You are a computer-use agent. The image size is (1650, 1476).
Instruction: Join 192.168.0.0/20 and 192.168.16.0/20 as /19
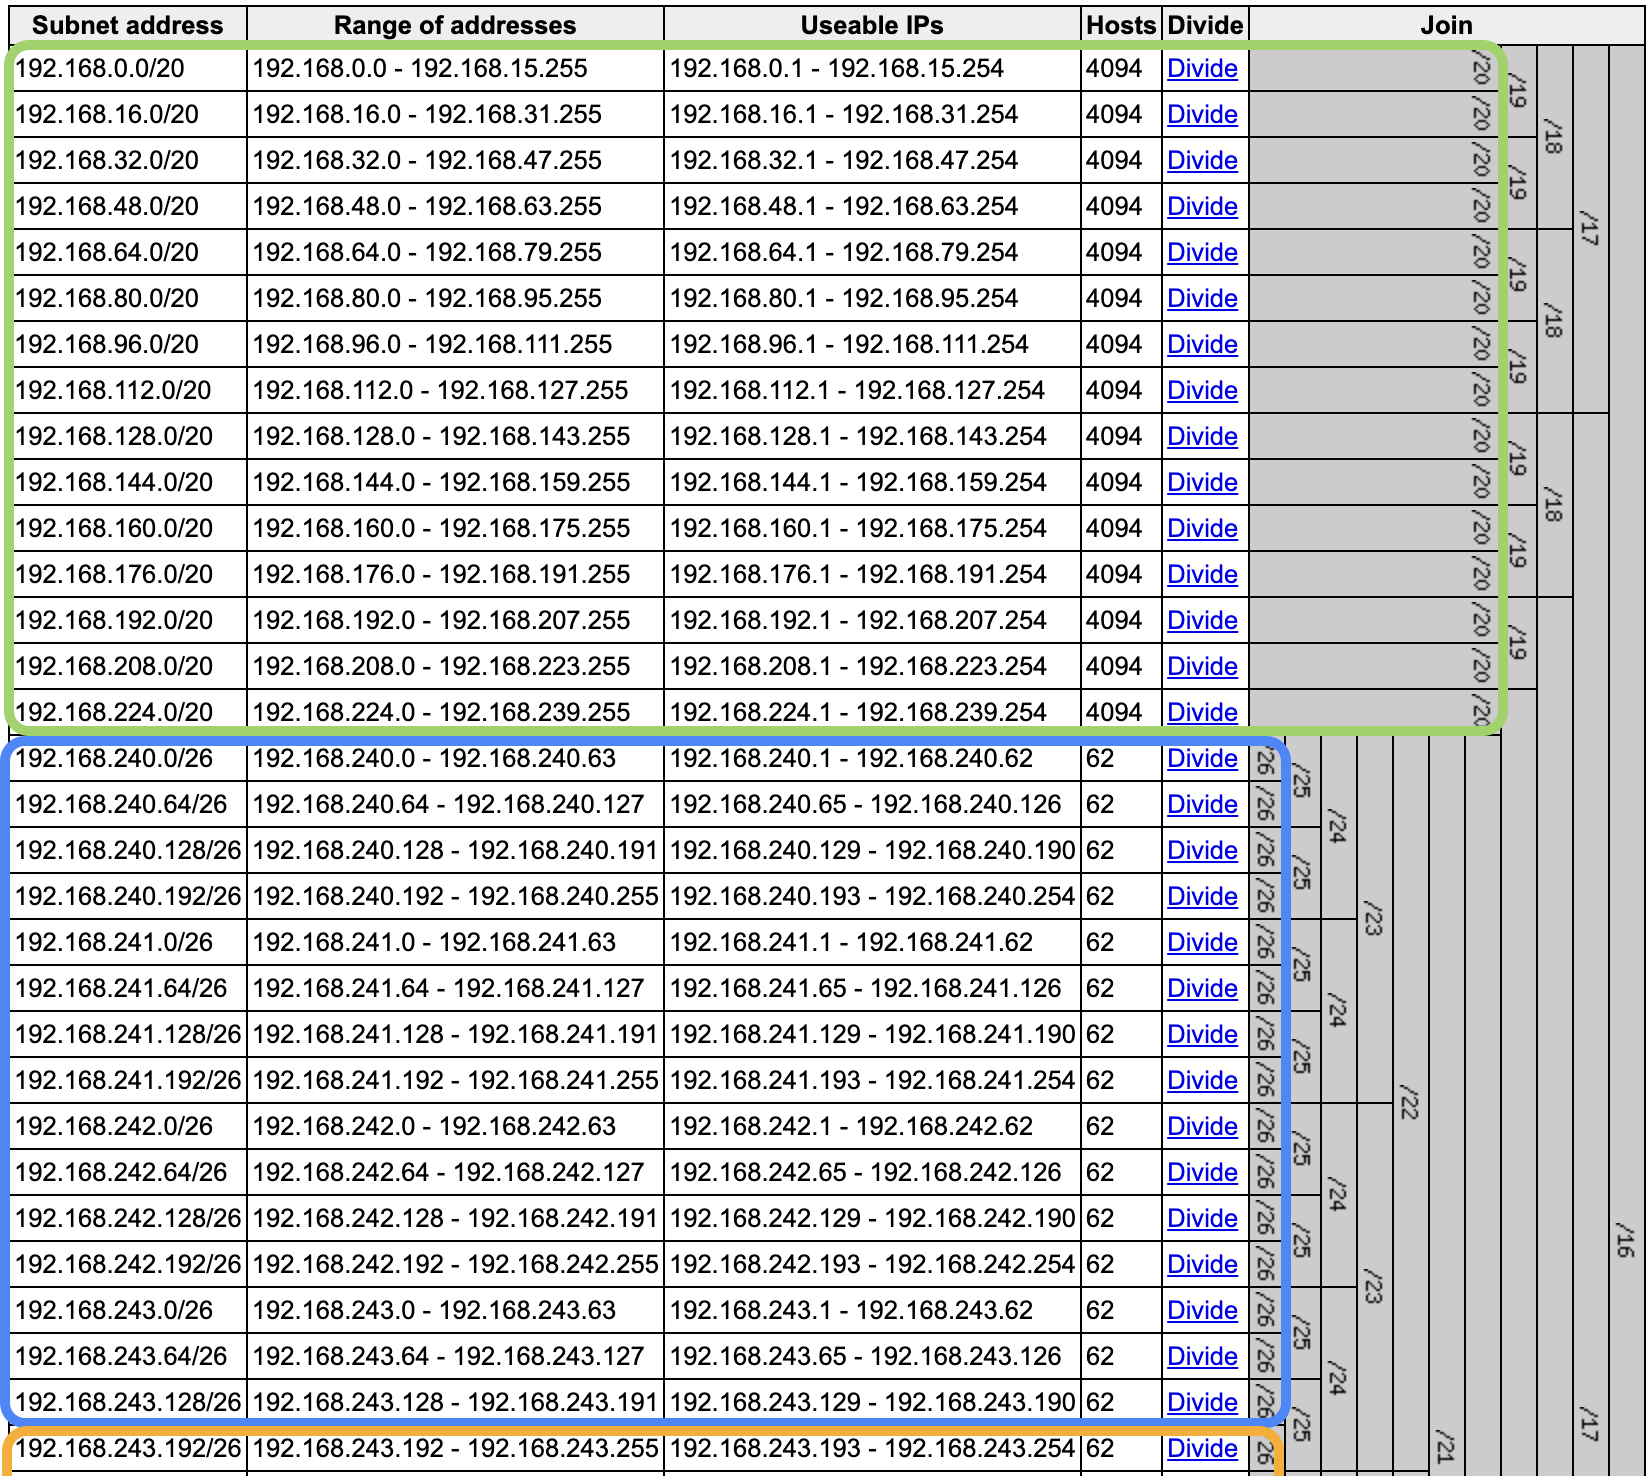(1519, 91)
